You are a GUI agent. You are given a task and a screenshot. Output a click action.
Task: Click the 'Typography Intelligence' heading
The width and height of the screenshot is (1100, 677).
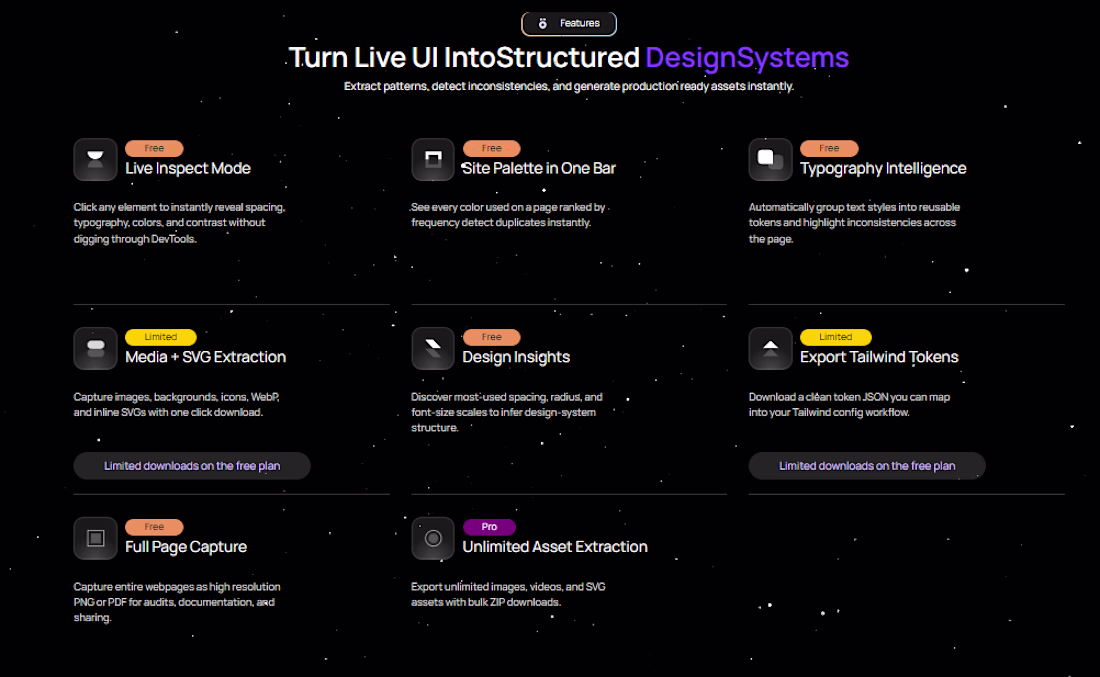point(883,168)
